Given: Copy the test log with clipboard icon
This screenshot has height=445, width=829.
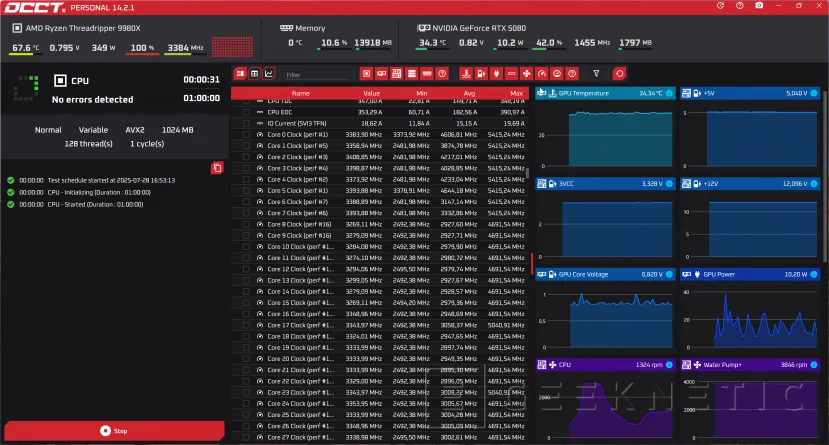Looking at the screenshot, I should [x=217, y=168].
